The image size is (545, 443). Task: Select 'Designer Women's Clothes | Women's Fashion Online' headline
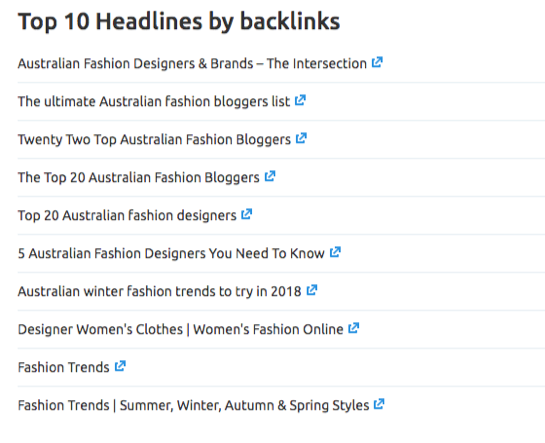[181, 329]
